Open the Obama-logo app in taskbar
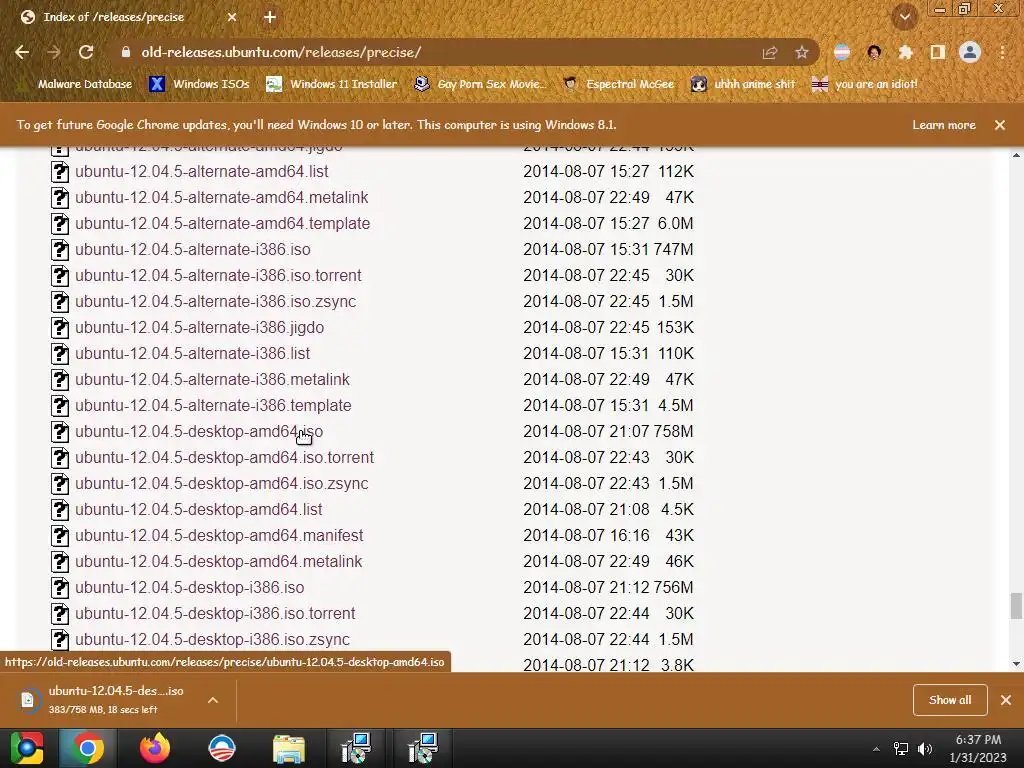Image resolution: width=1024 pixels, height=768 pixels. [x=221, y=748]
